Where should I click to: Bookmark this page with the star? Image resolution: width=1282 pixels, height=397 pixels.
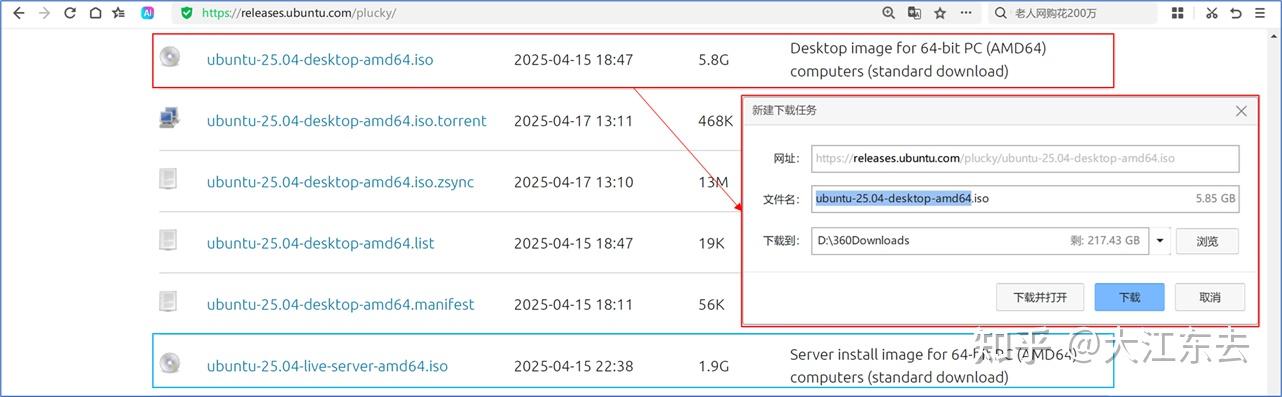pyautogui.click(x=940, y=13)
